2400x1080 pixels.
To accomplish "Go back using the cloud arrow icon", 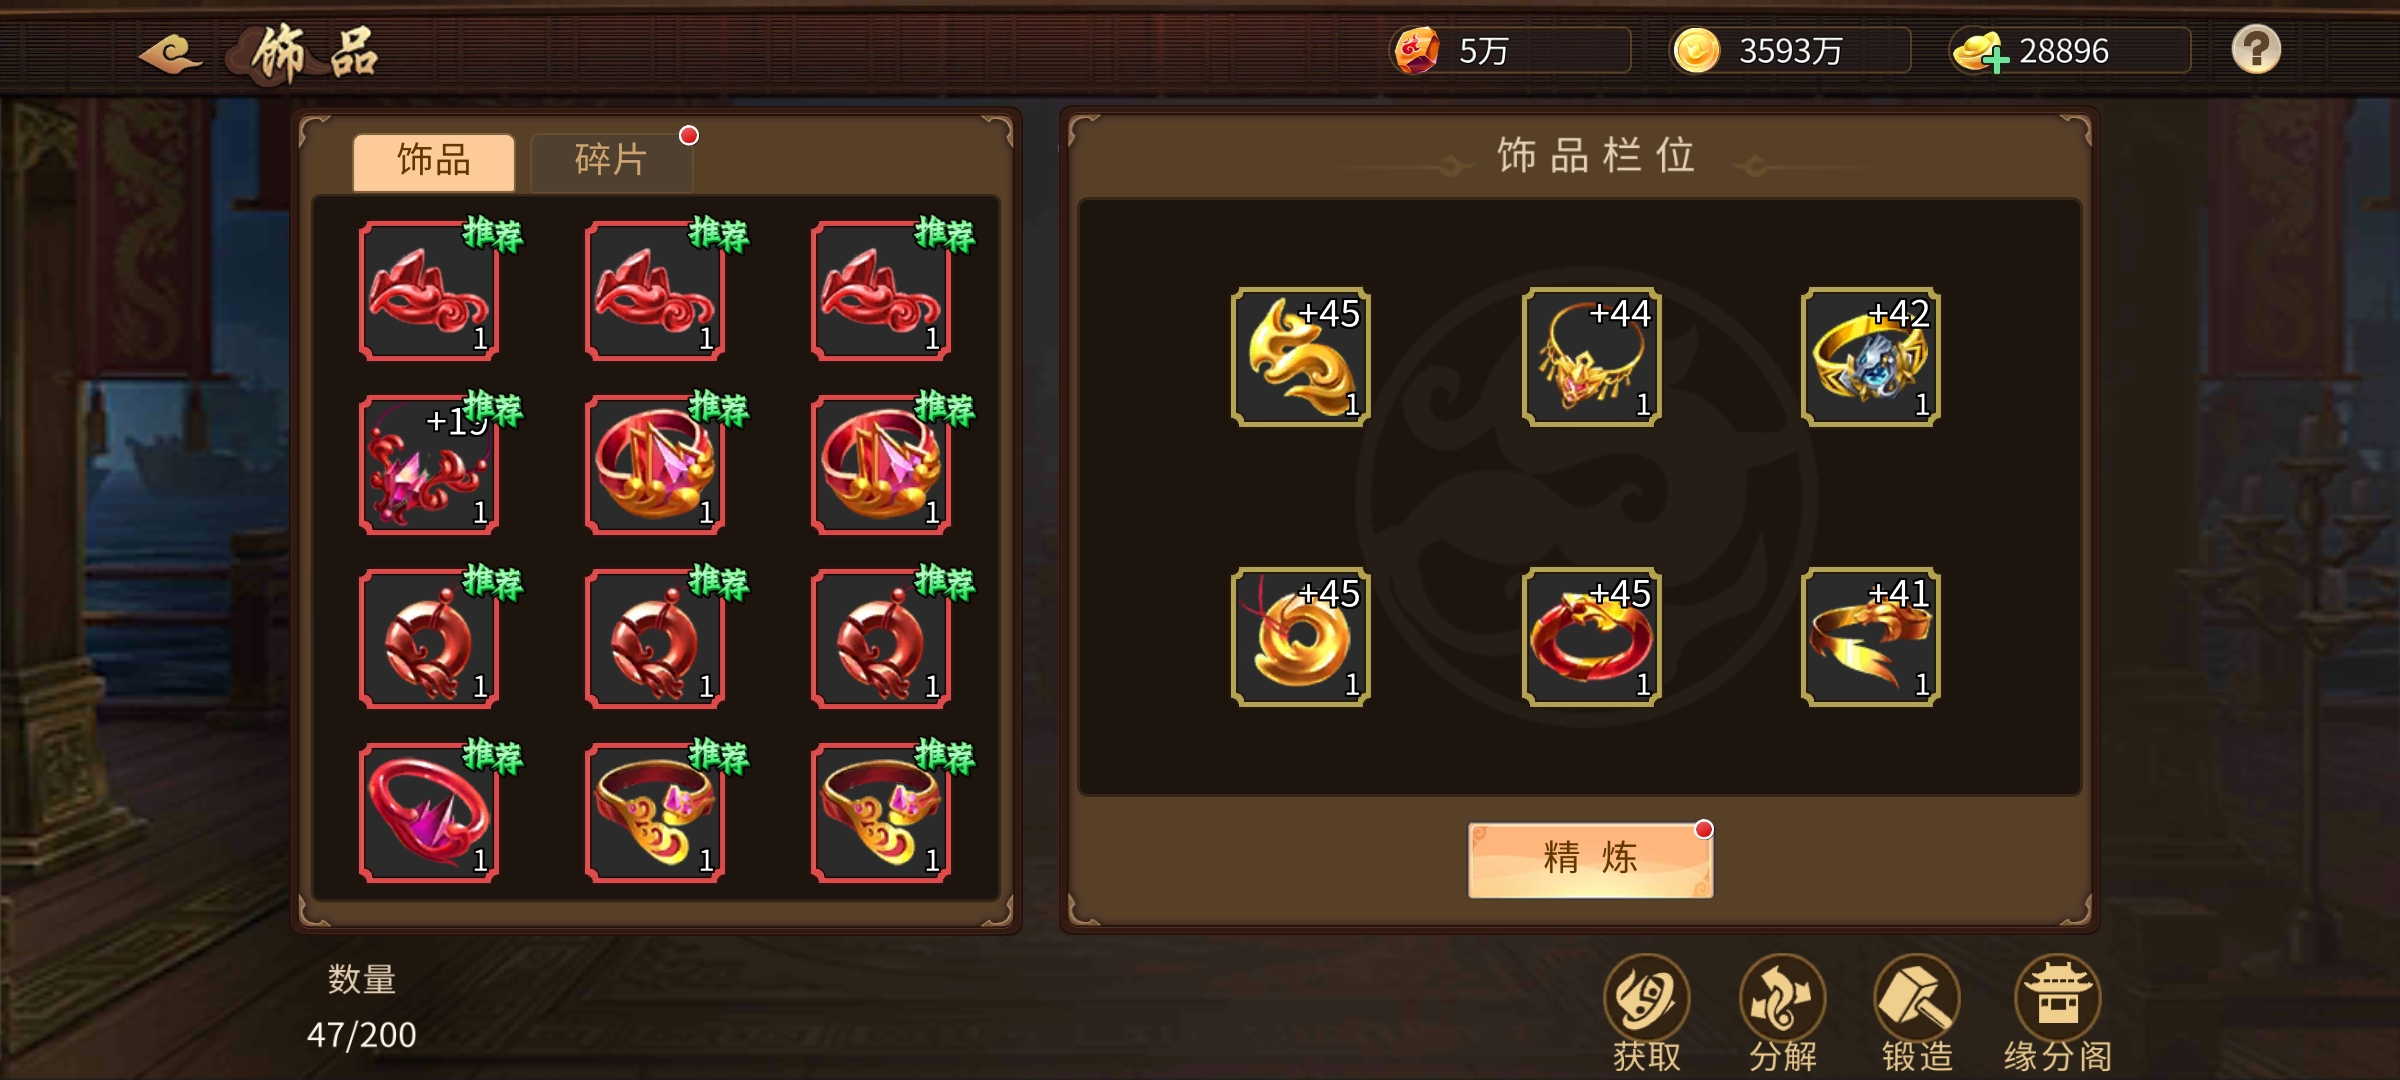I will point(170,54).
